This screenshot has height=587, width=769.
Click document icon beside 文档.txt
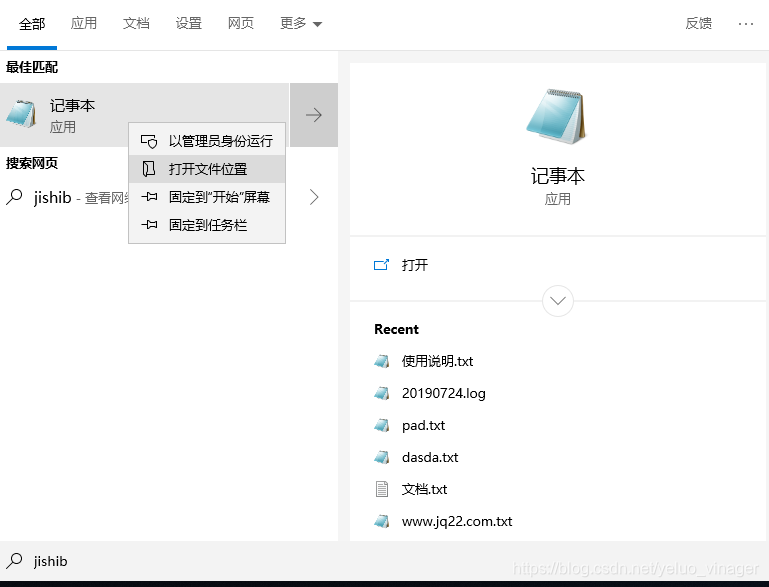[x=382, y=489]
